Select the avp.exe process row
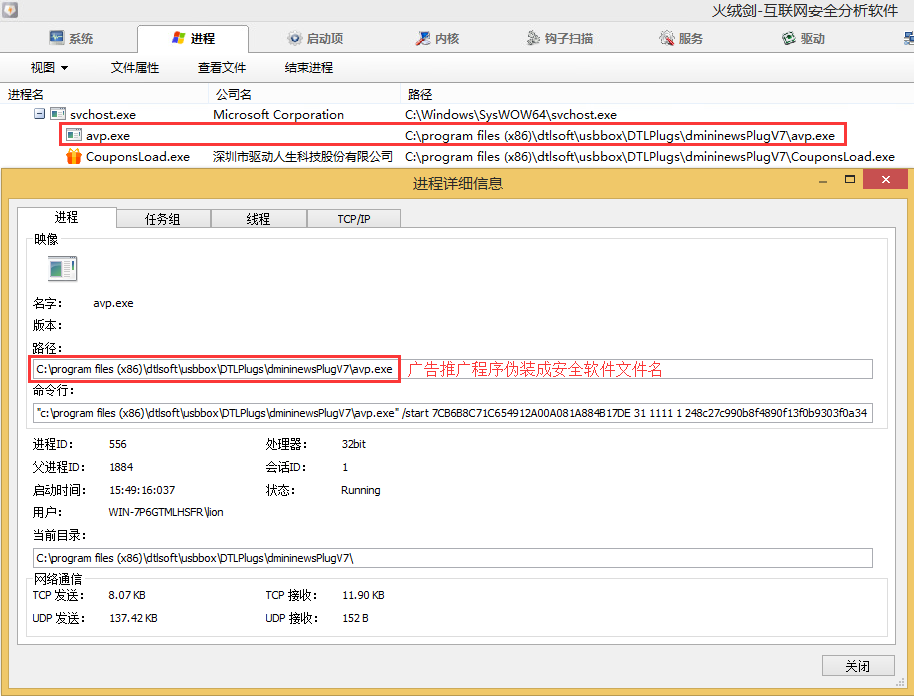 click(110, 135)
